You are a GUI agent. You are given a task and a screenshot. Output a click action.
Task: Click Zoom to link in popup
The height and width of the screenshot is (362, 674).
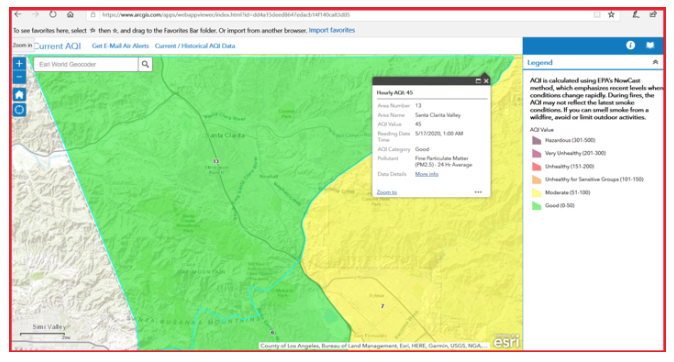[386, 192]
